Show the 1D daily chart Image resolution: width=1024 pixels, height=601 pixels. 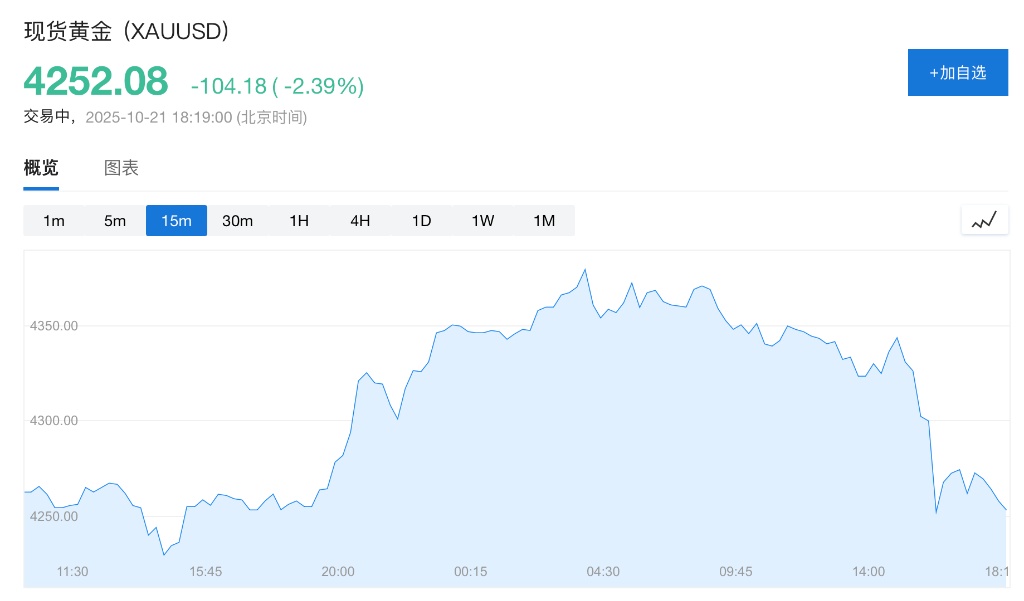coord(421,221)
